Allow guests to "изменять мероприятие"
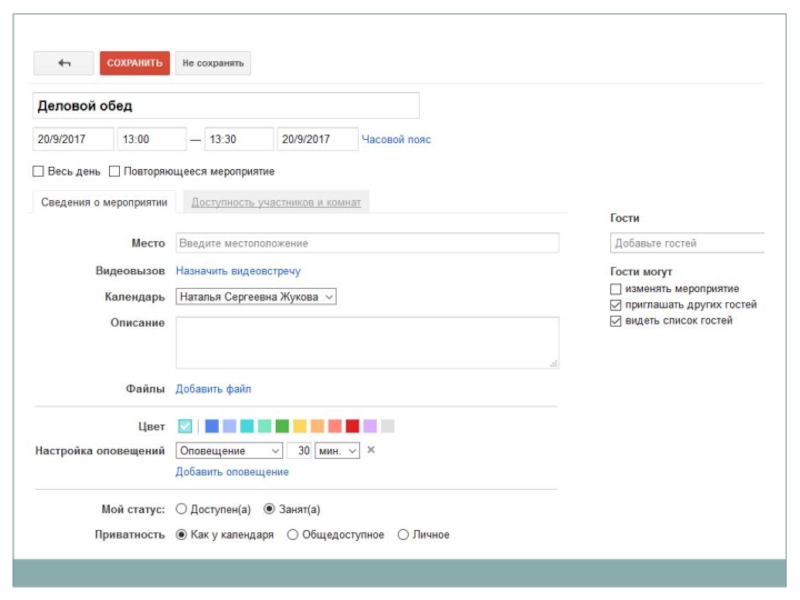The height and width of the screenshot is (600, 800). [616, 289]
